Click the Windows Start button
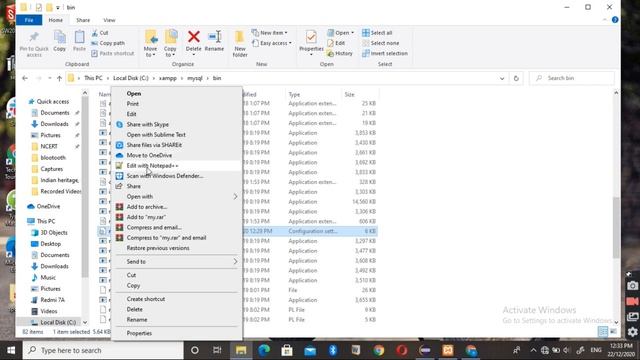Image resolution: width=640 pixels, height=360 pixels. click(x=11, y=350)
